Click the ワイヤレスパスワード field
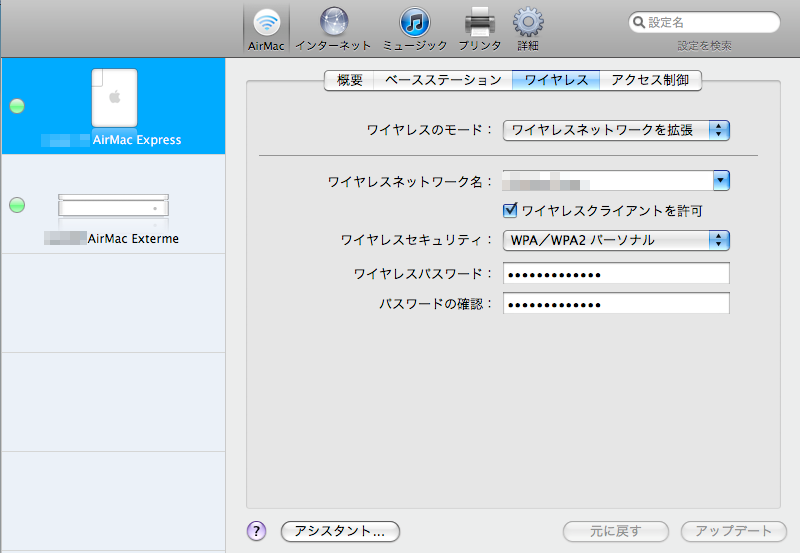Screen dimensions: 800x553 (616, 273)
